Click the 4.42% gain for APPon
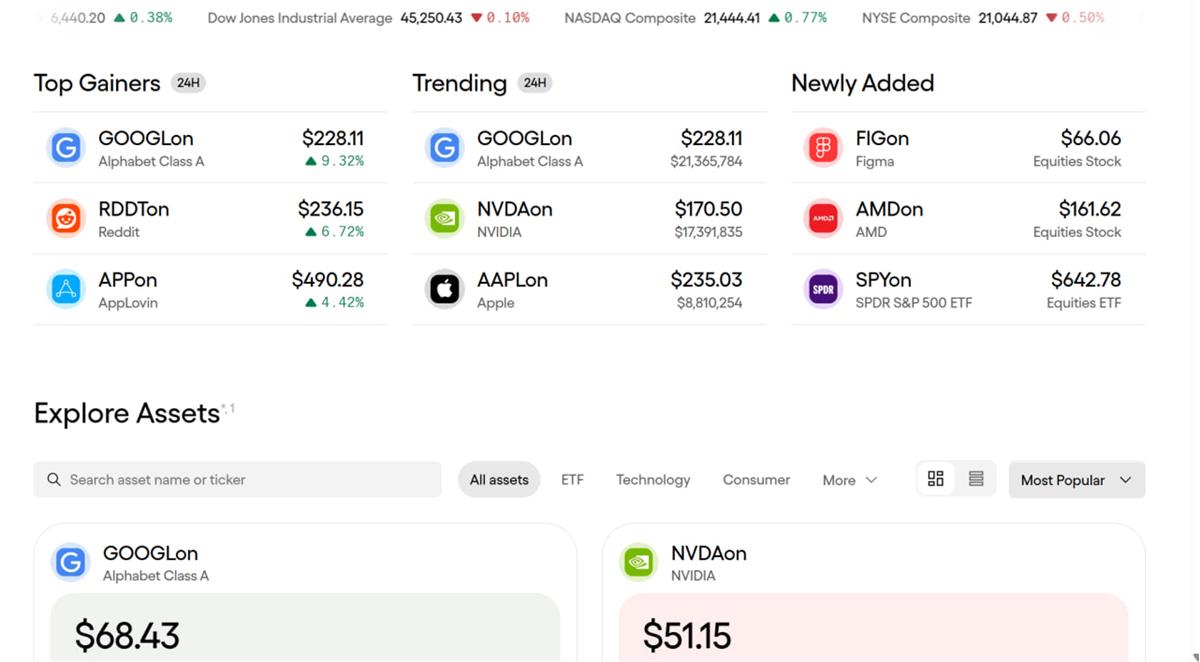This screenshot has width=1200, height=662. pyautogui.click(x=335, y=303)
